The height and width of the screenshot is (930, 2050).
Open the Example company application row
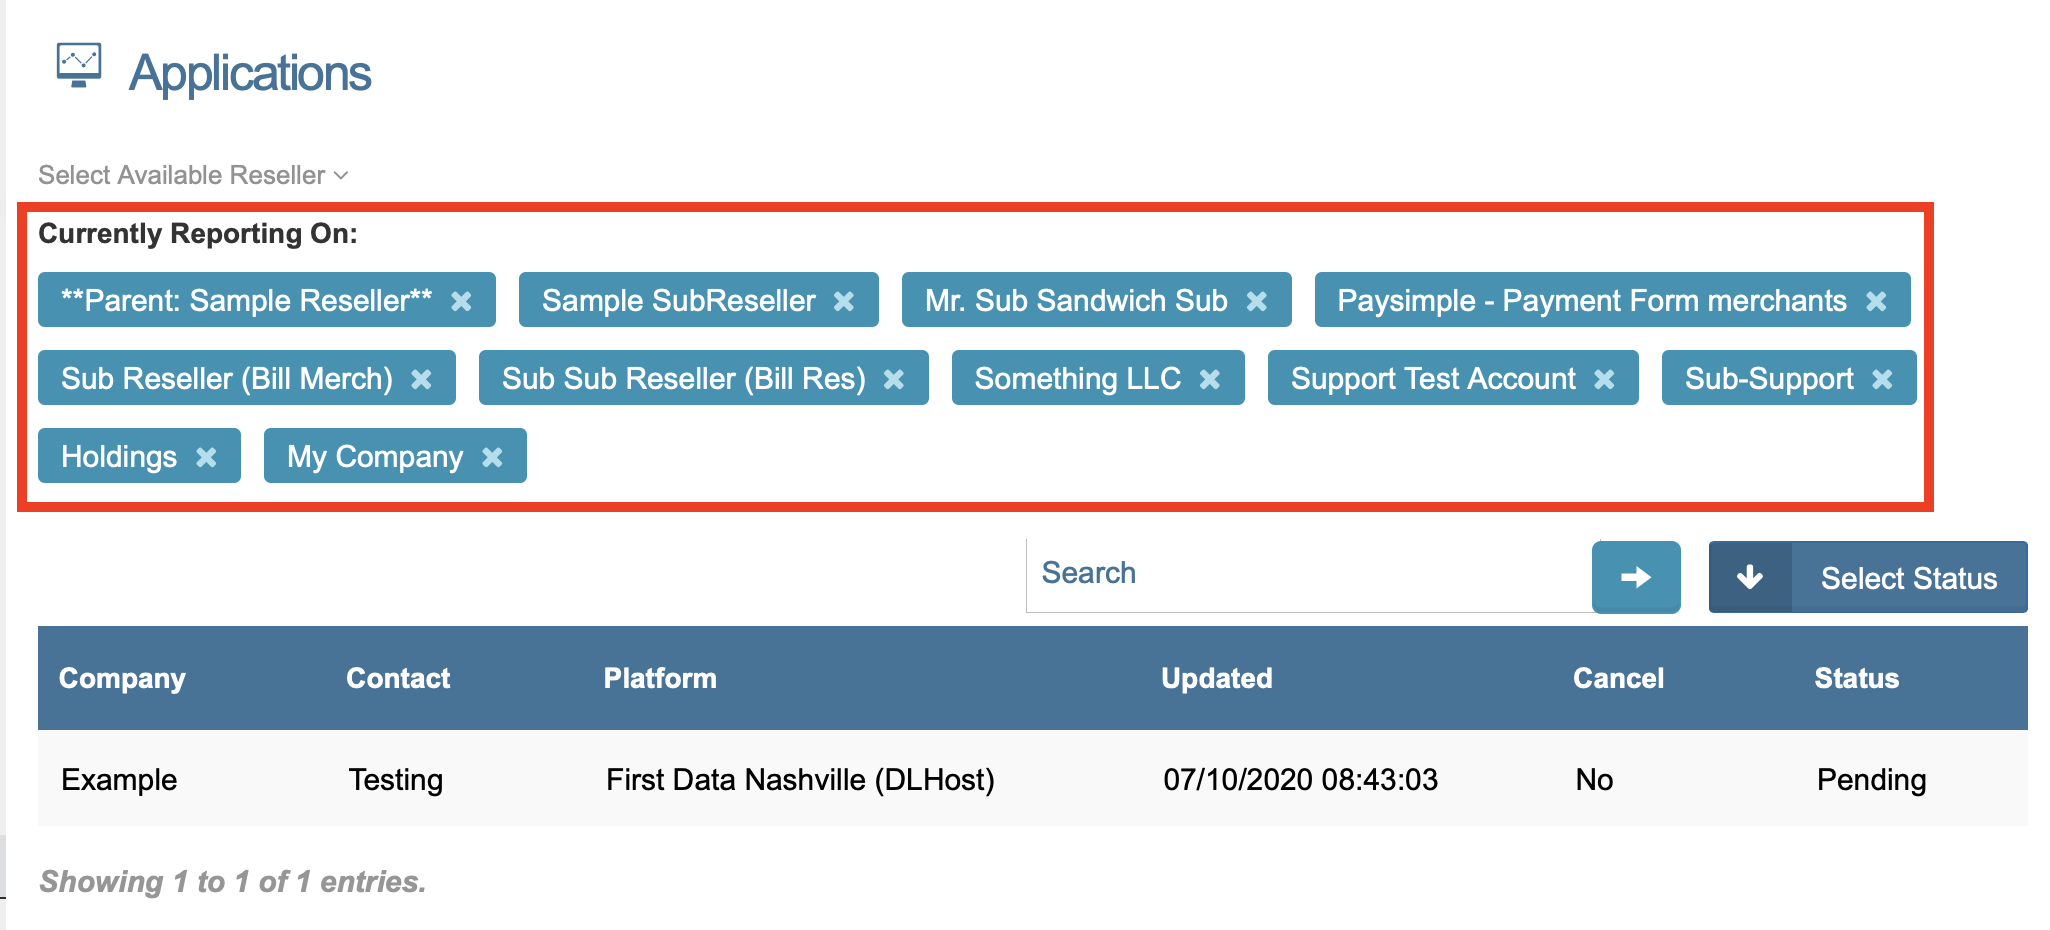[x=119, y=779]
